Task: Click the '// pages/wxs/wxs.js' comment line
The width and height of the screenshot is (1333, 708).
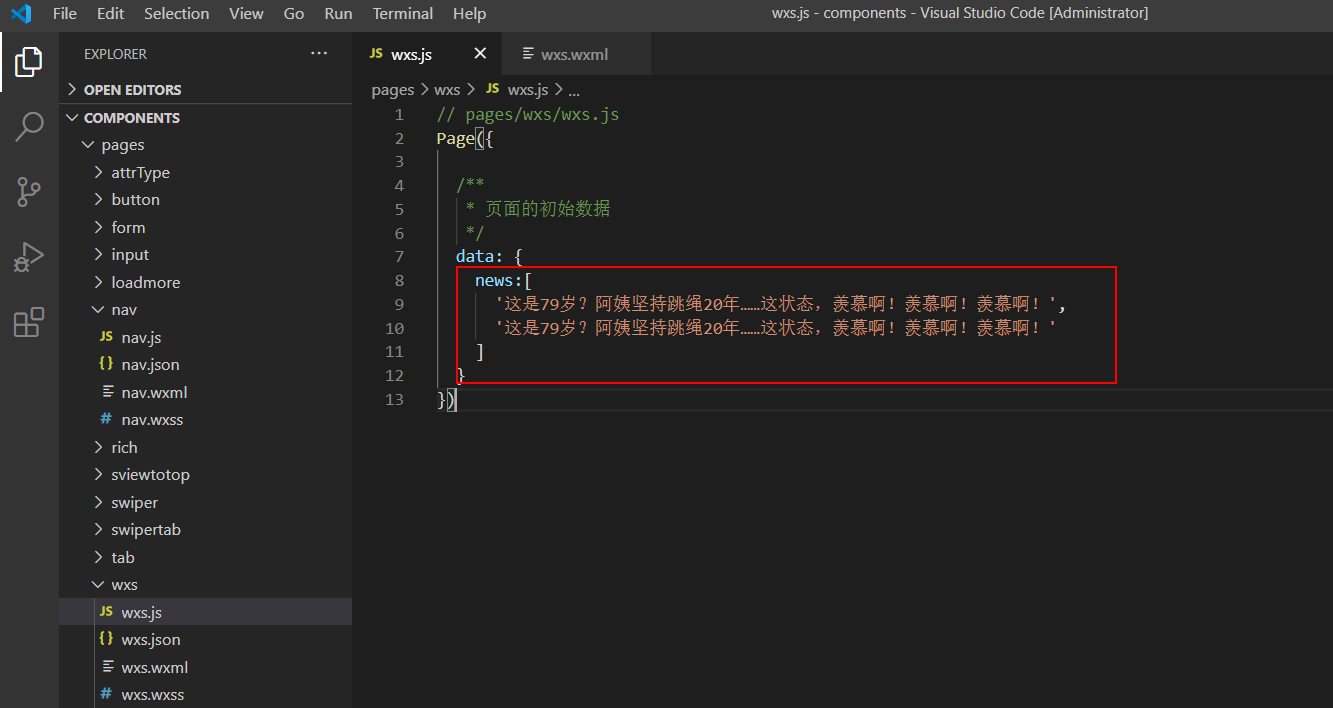Action: pos(528,114)
